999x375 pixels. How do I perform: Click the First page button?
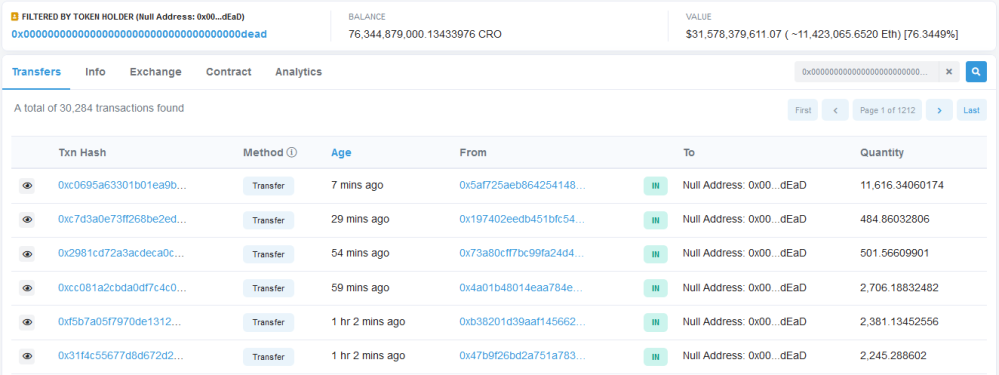click(803, 110)
